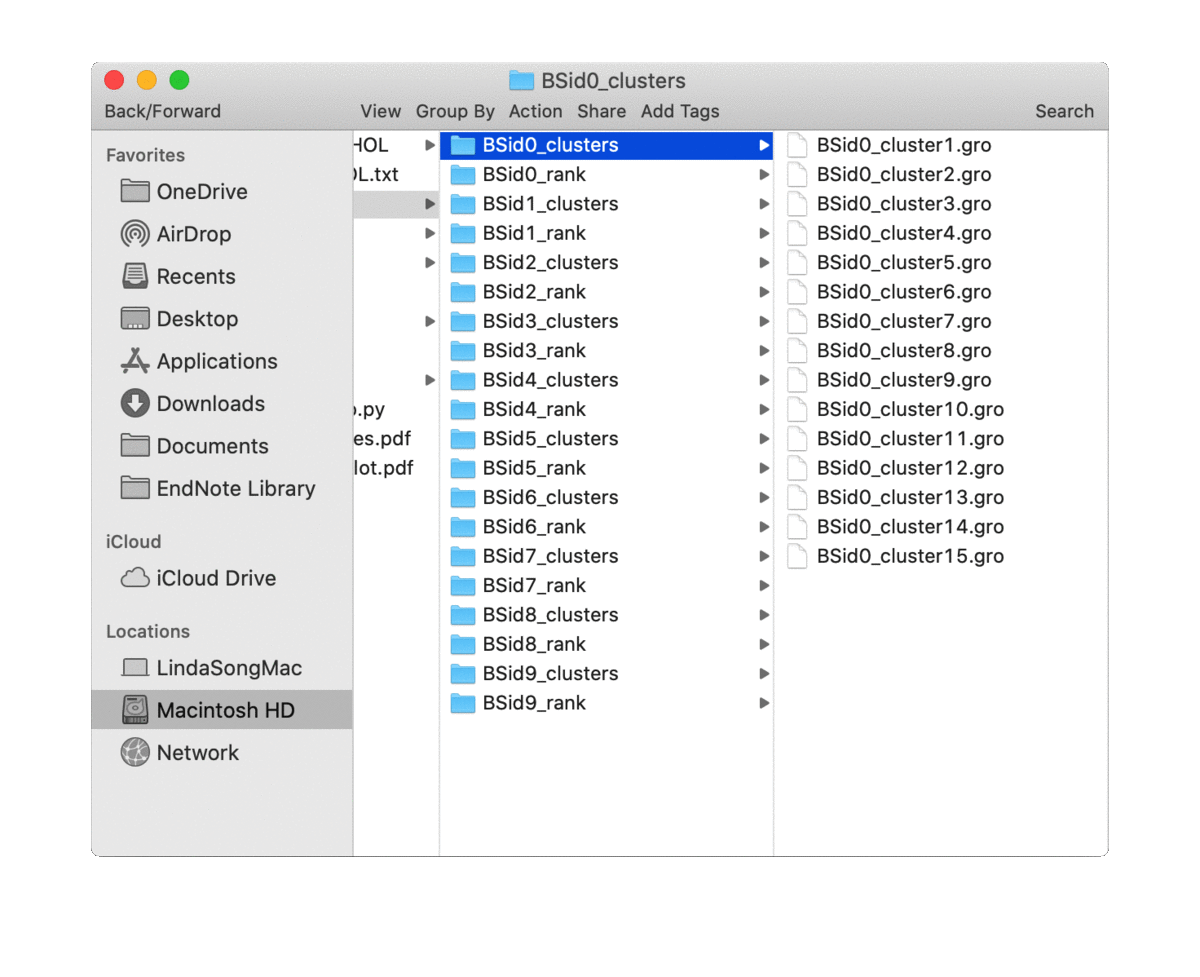
Task: Open OneDrive folder icon in sidebar
Action: click(134, 191)
